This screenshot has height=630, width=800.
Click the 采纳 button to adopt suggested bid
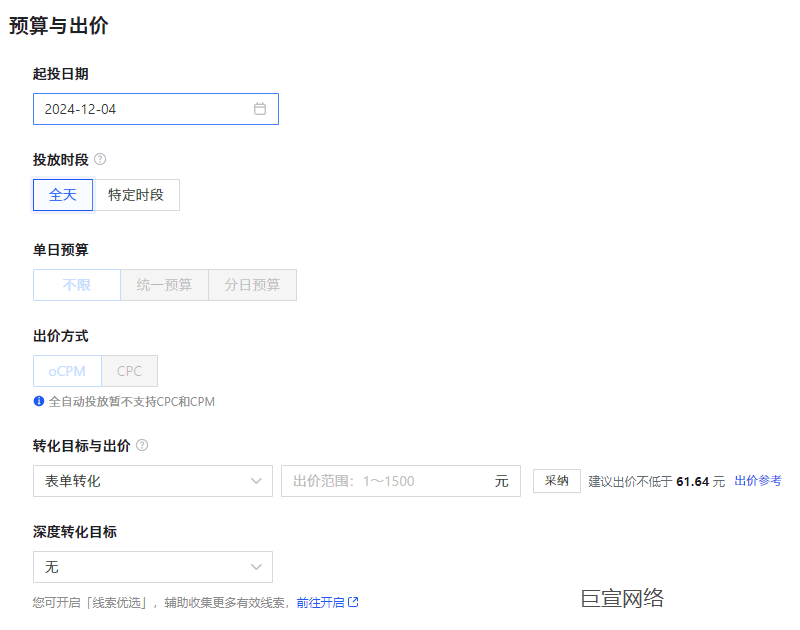556,480
